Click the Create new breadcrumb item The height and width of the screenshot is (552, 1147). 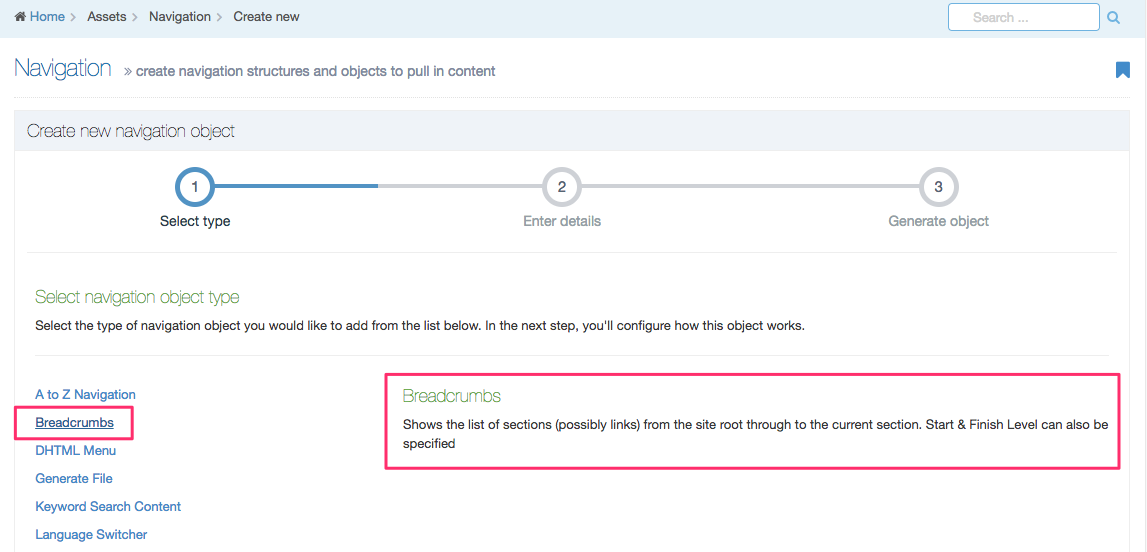pos(266,17)
